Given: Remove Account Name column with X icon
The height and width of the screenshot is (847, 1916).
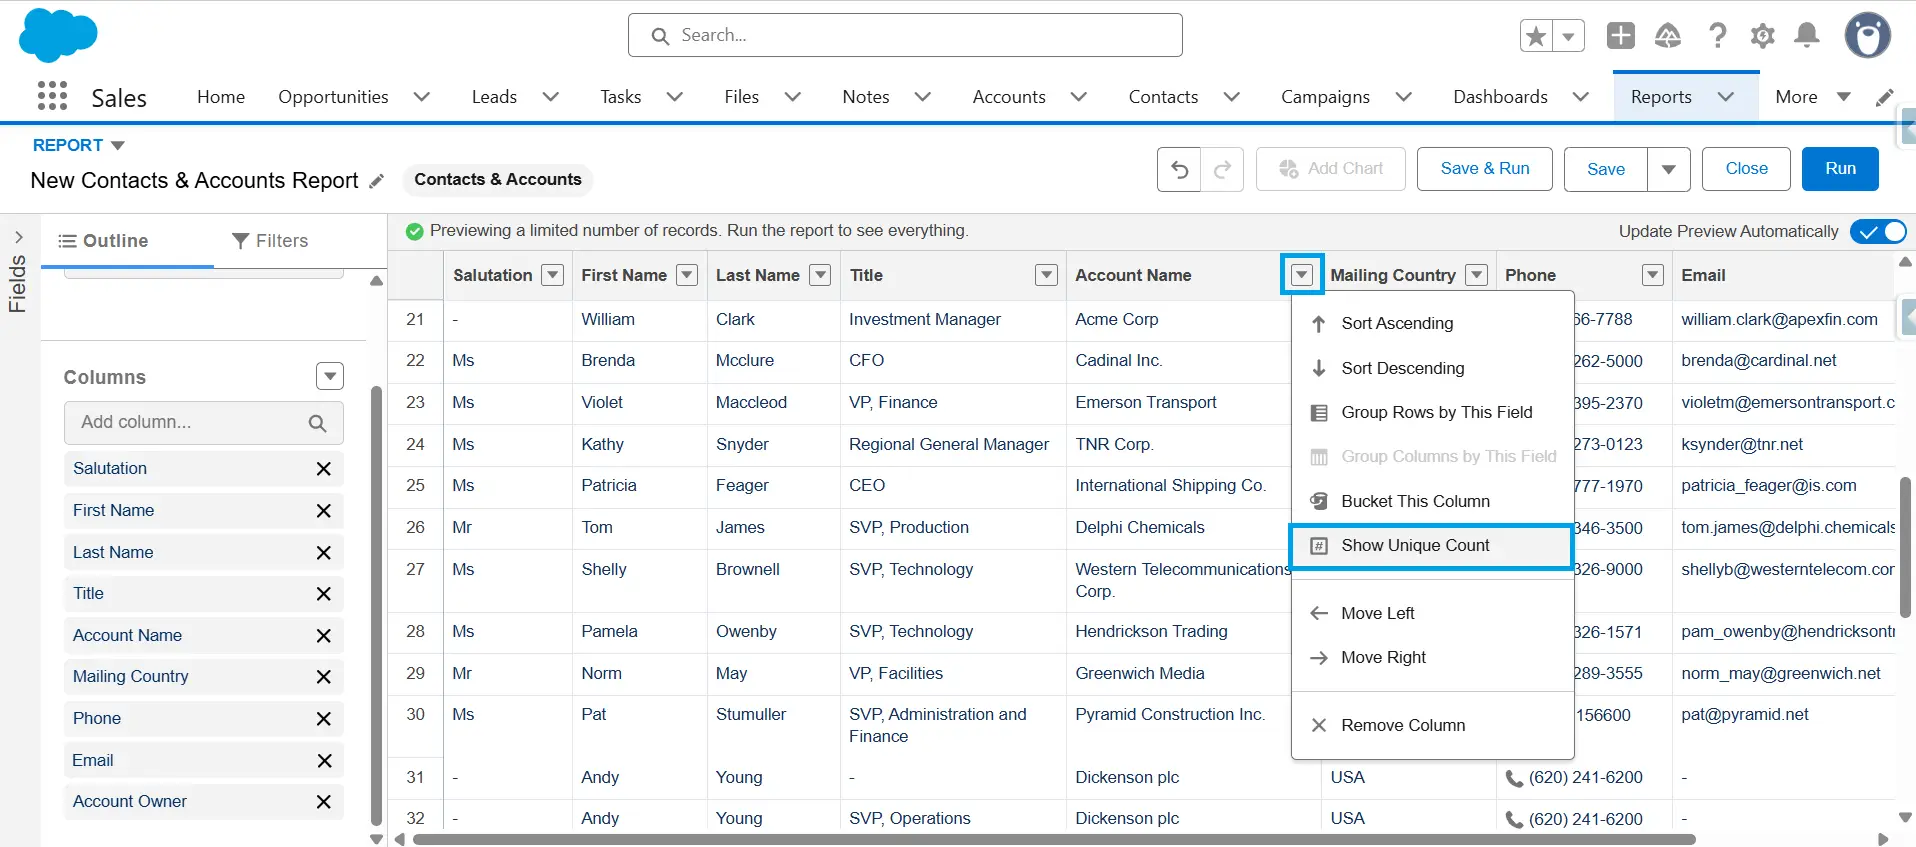Looking at the screenshot, I should [x=323, y=636].
